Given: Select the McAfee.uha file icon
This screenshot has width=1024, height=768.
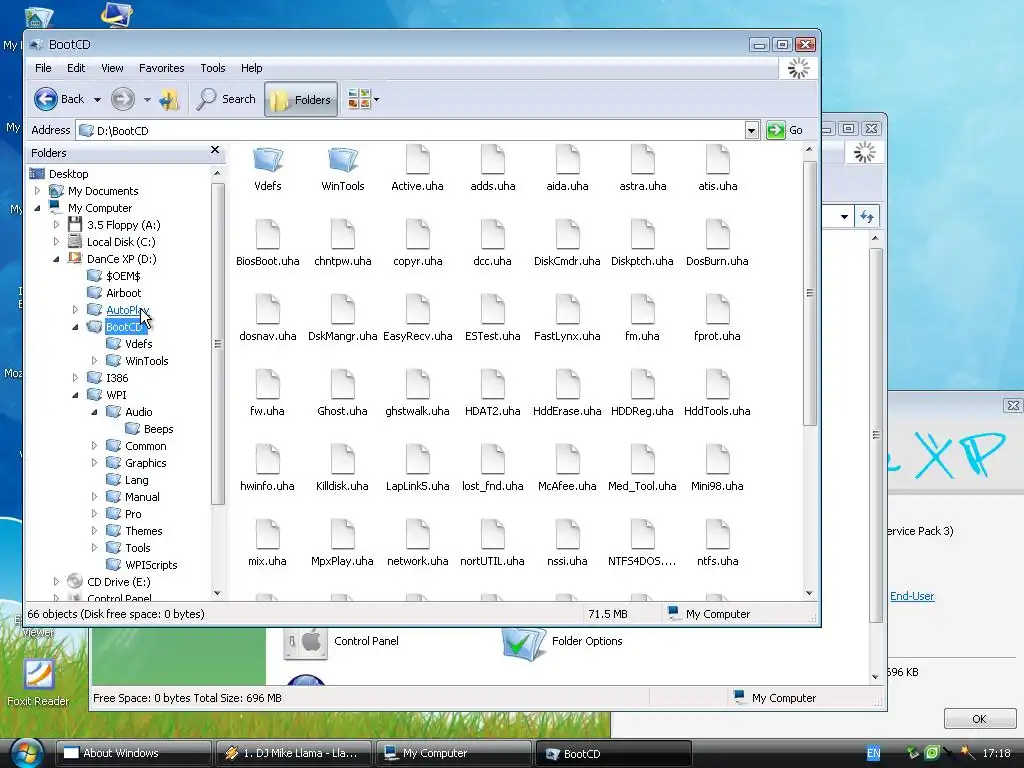Looking at the screenshot, I should pos(568,460).
